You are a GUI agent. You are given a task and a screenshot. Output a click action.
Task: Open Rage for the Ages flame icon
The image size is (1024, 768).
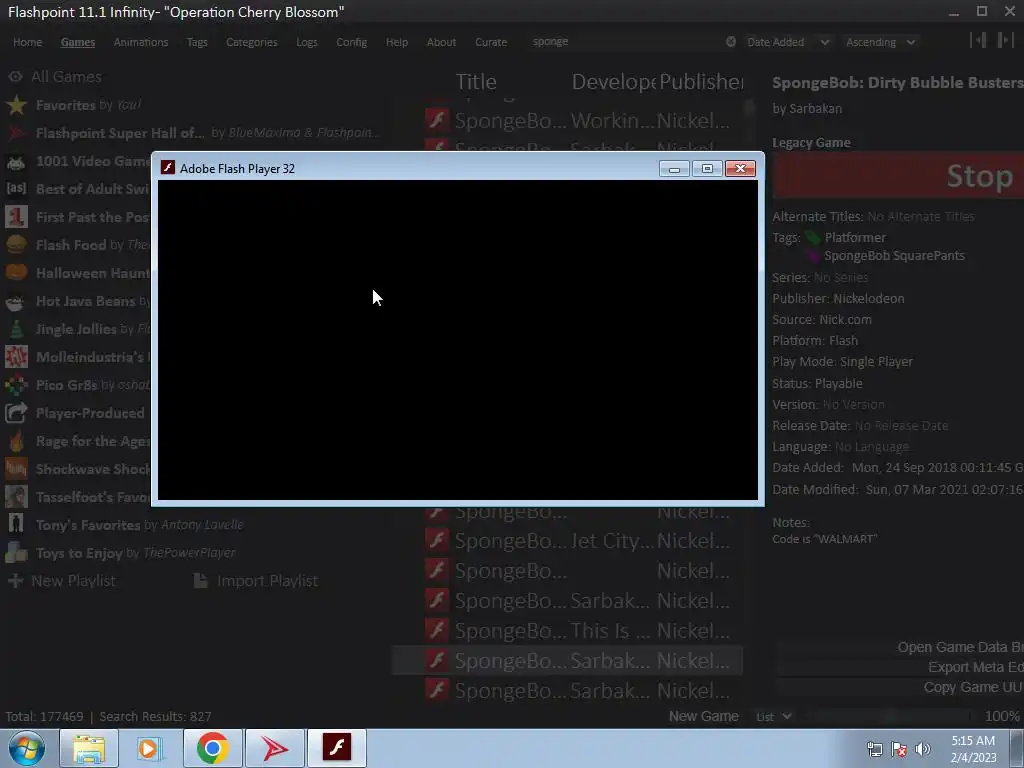click(x=16, y=441)
